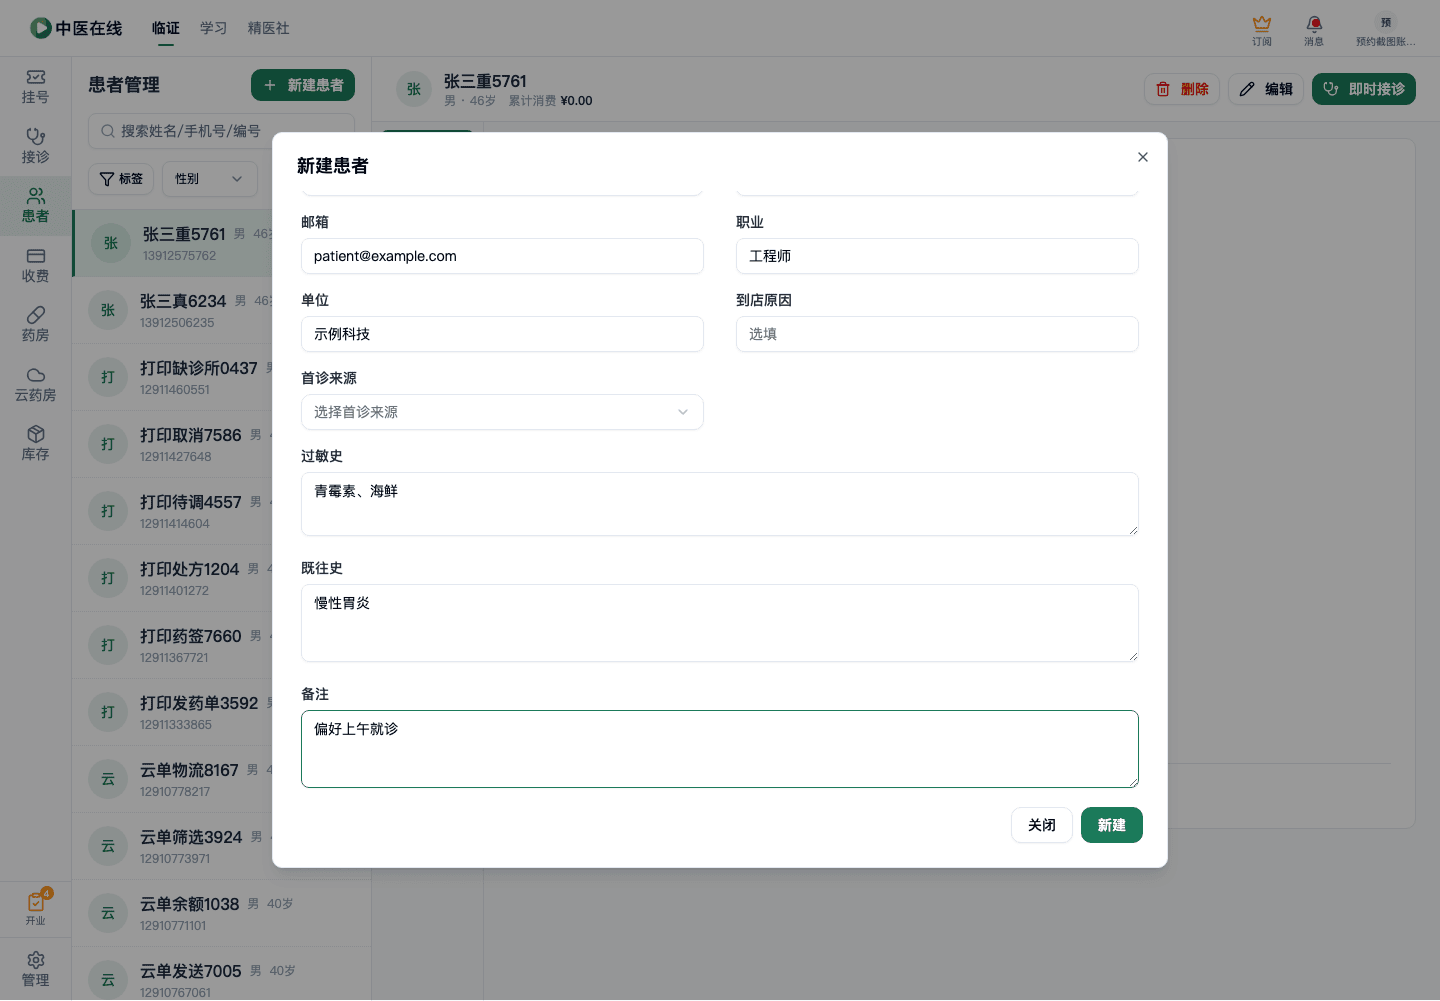This screenshot has height=1001, width=1440.
Task: Click the 预 account avatar in header
Action: coord(1386,23)
